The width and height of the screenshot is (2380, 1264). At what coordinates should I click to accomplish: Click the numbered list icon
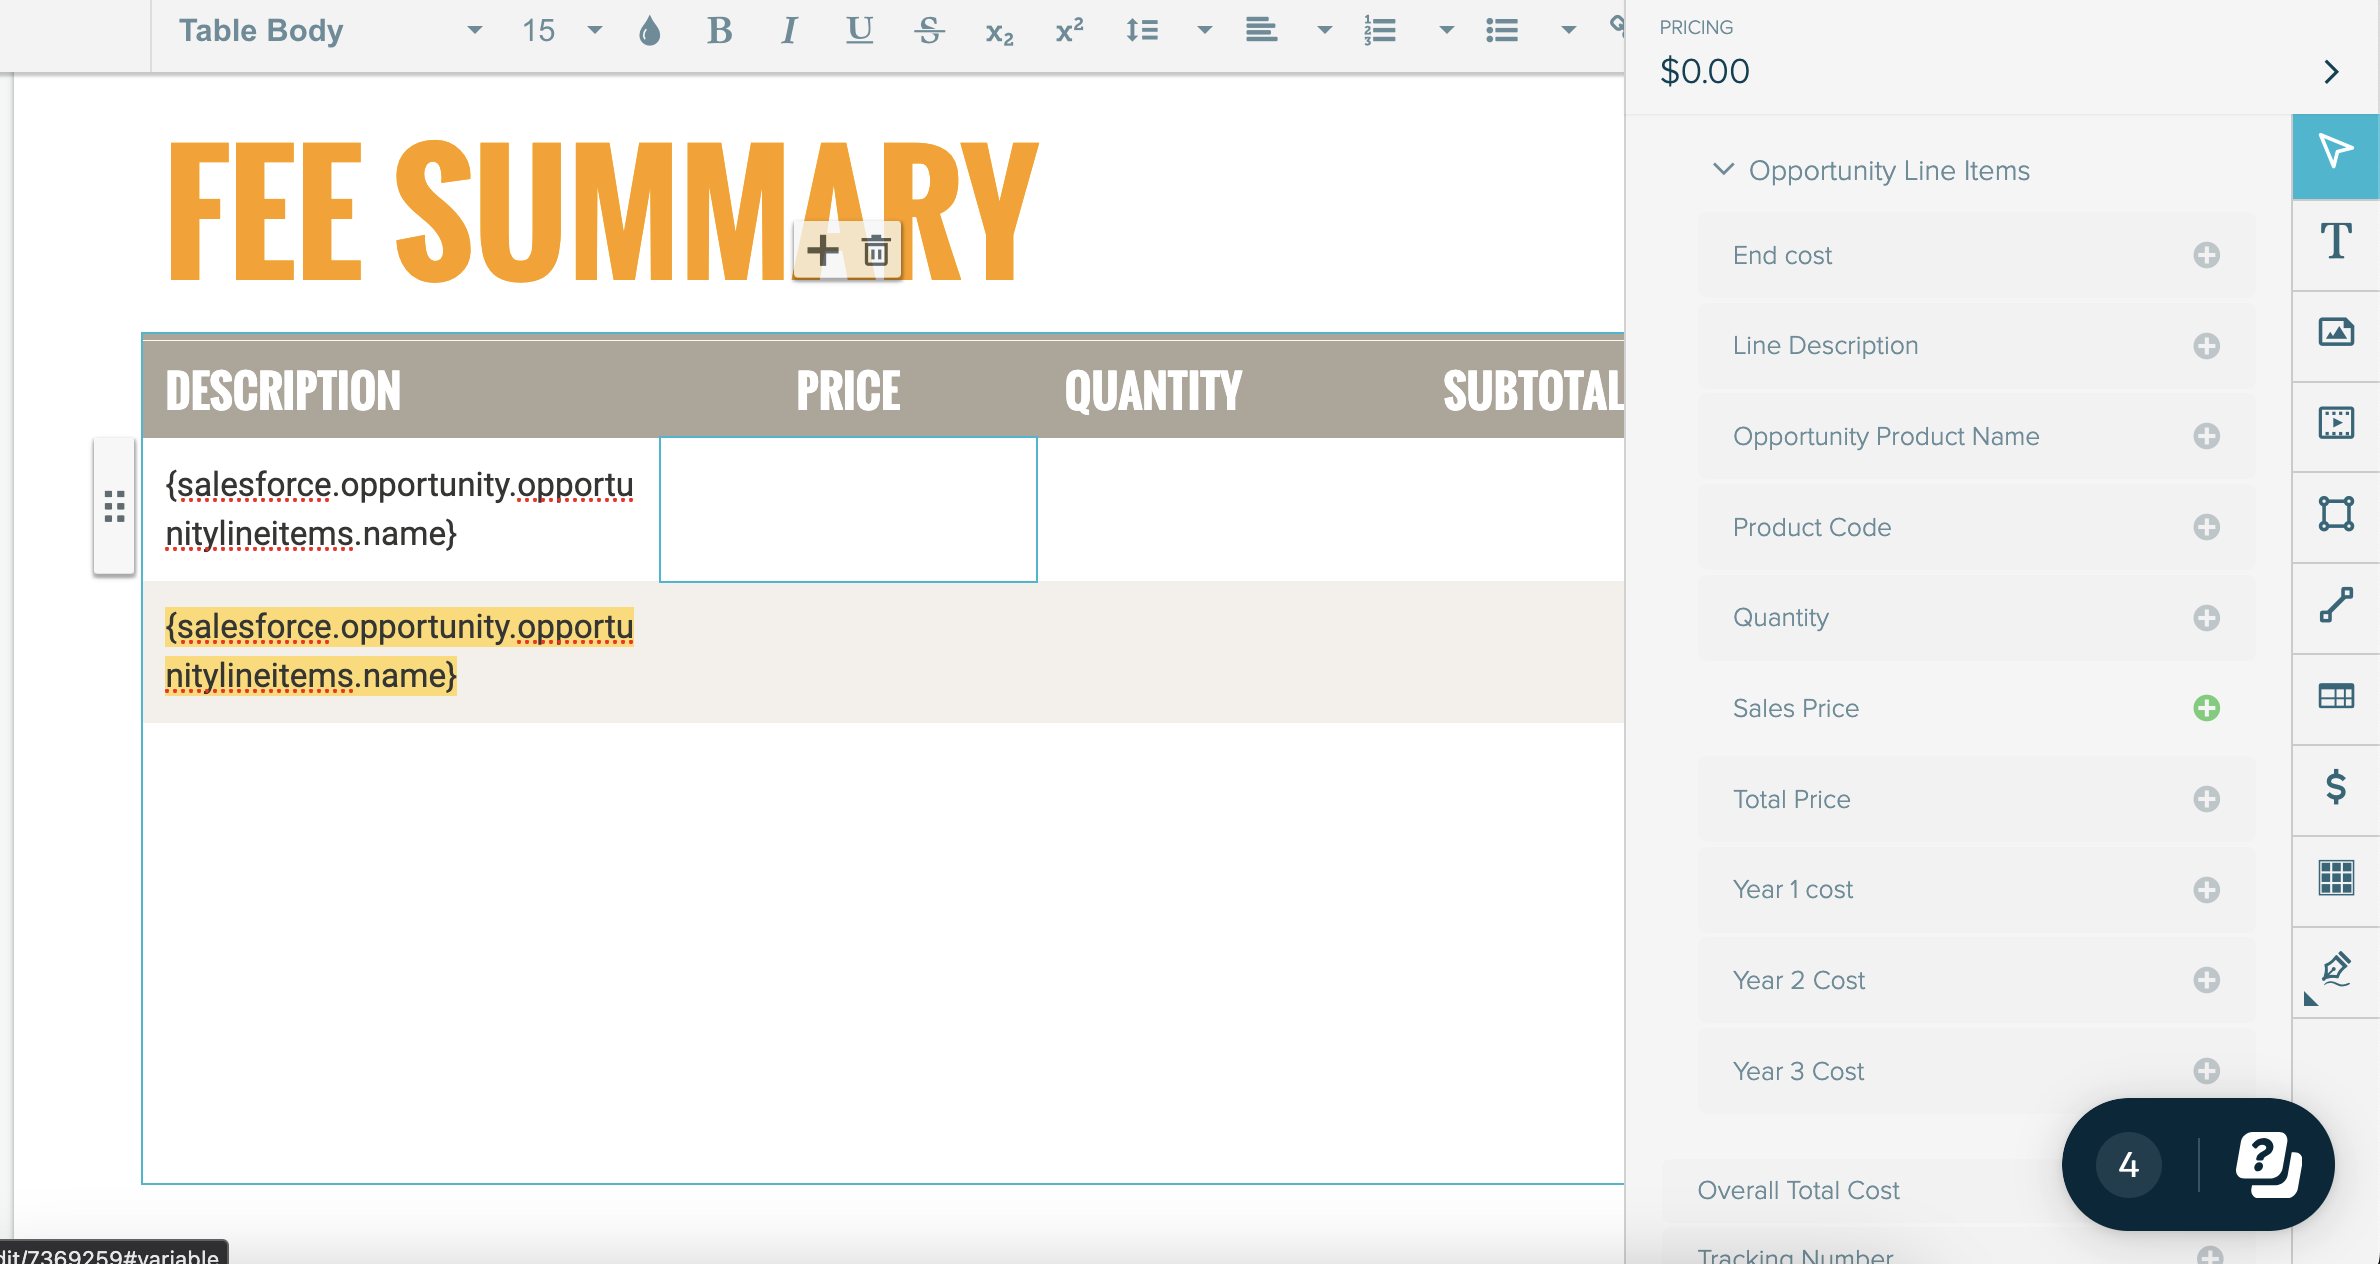tap(1380, 31)
